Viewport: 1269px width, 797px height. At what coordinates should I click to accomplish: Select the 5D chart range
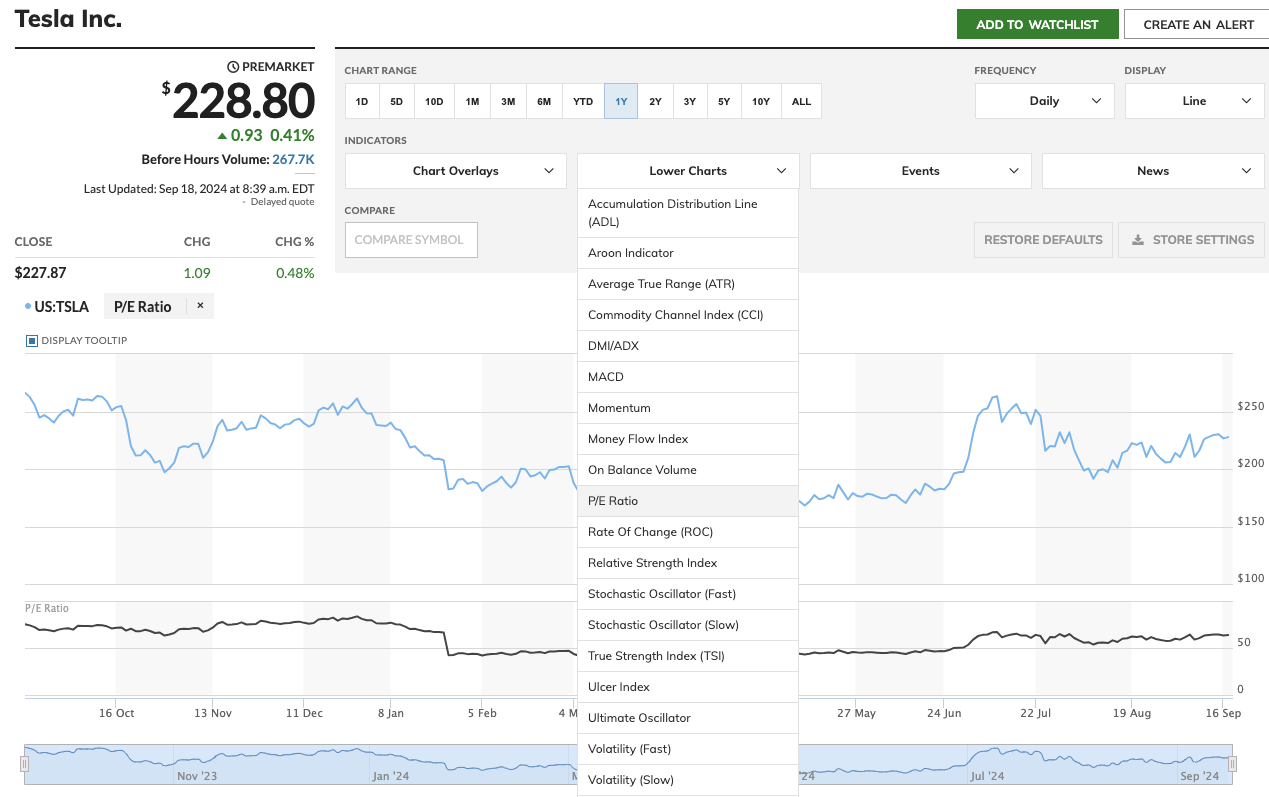[397, 101]
